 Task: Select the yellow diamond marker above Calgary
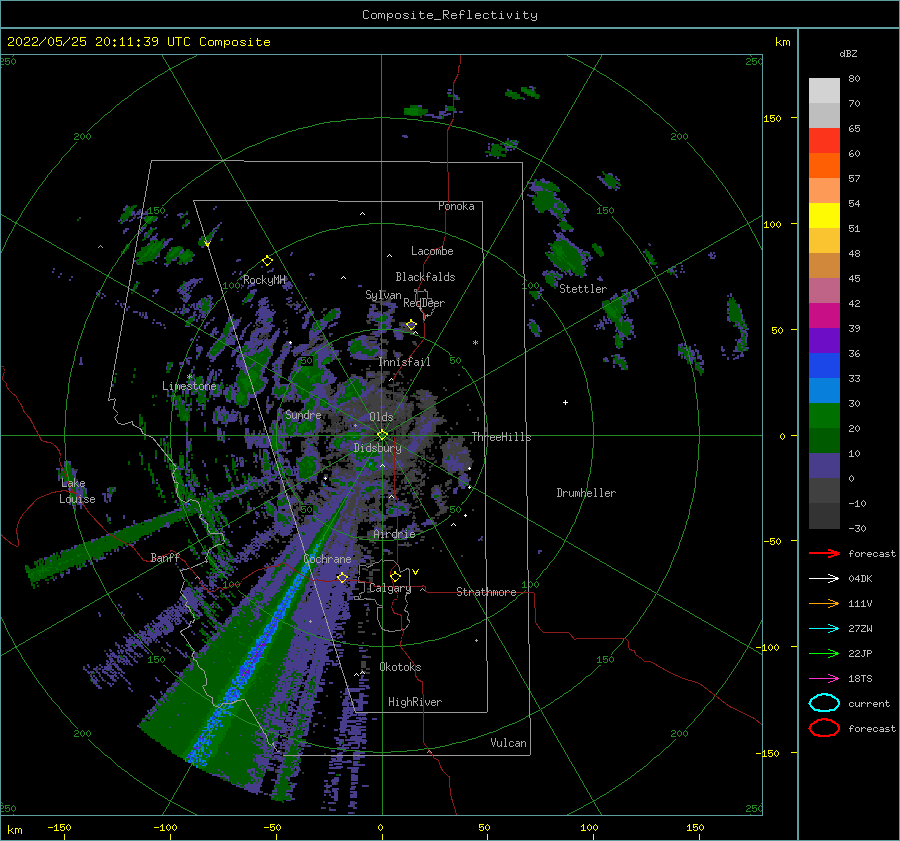395,576
